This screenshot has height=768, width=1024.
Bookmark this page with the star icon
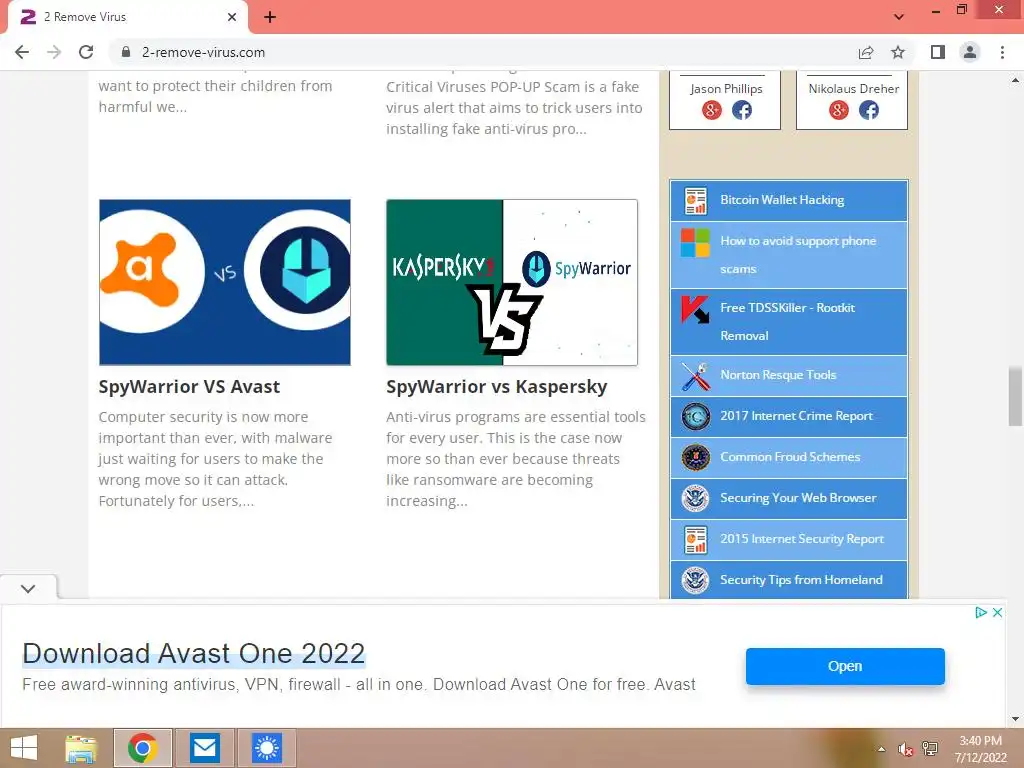[x=898, y=52]
